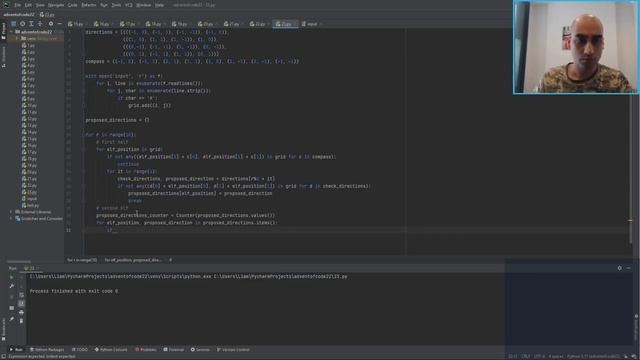Click down-arrow in Run console

(x=21, y=286)
